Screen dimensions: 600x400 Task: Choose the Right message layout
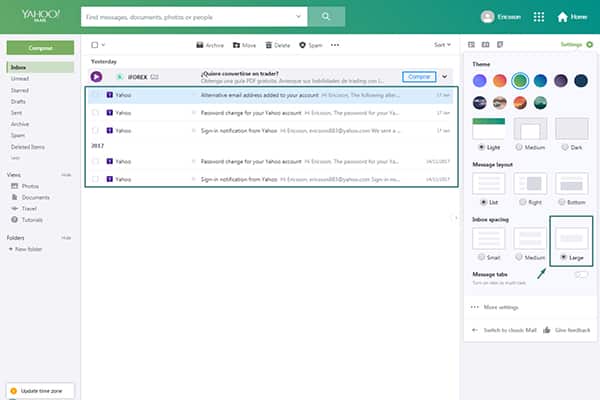click(522, 202)
